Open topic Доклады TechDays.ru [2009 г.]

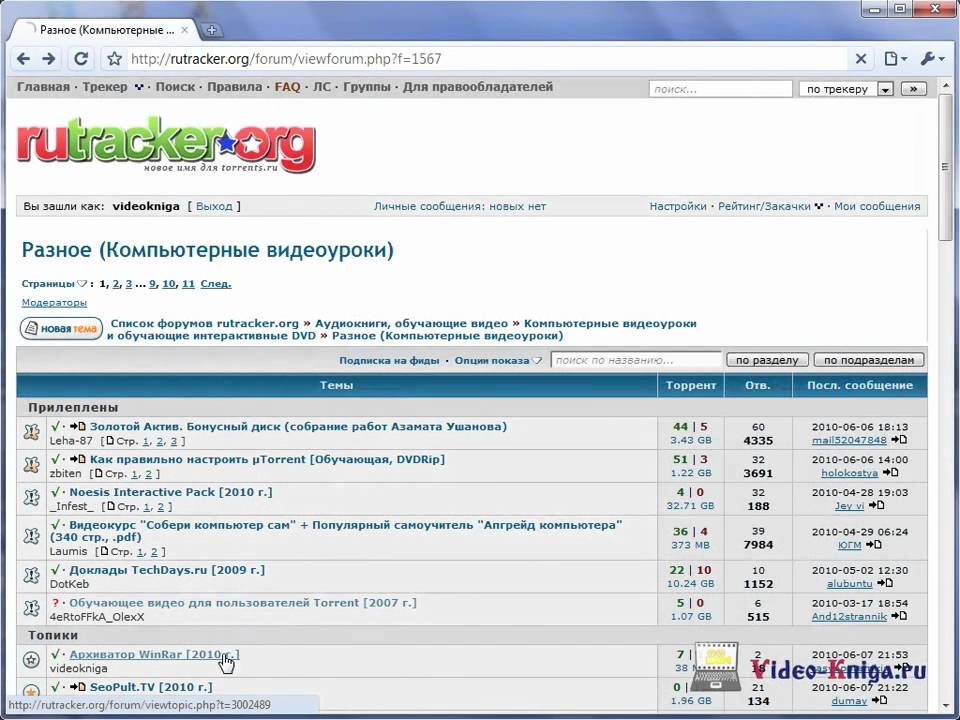pos(167,569)
